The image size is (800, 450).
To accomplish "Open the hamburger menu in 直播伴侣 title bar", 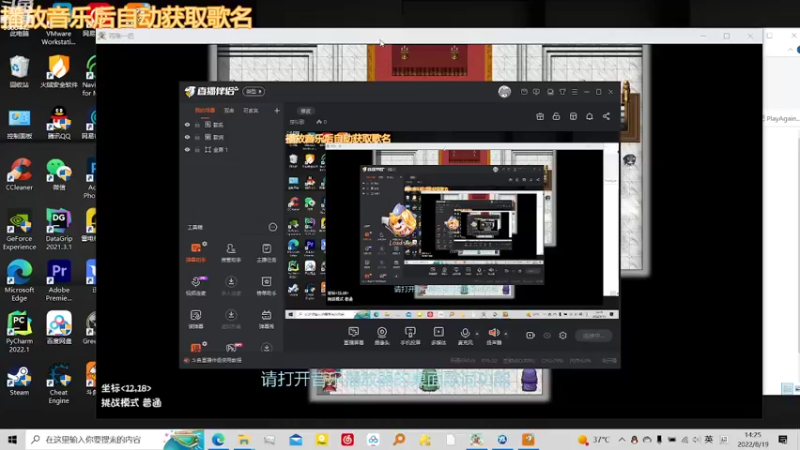I will click(574, 92).
